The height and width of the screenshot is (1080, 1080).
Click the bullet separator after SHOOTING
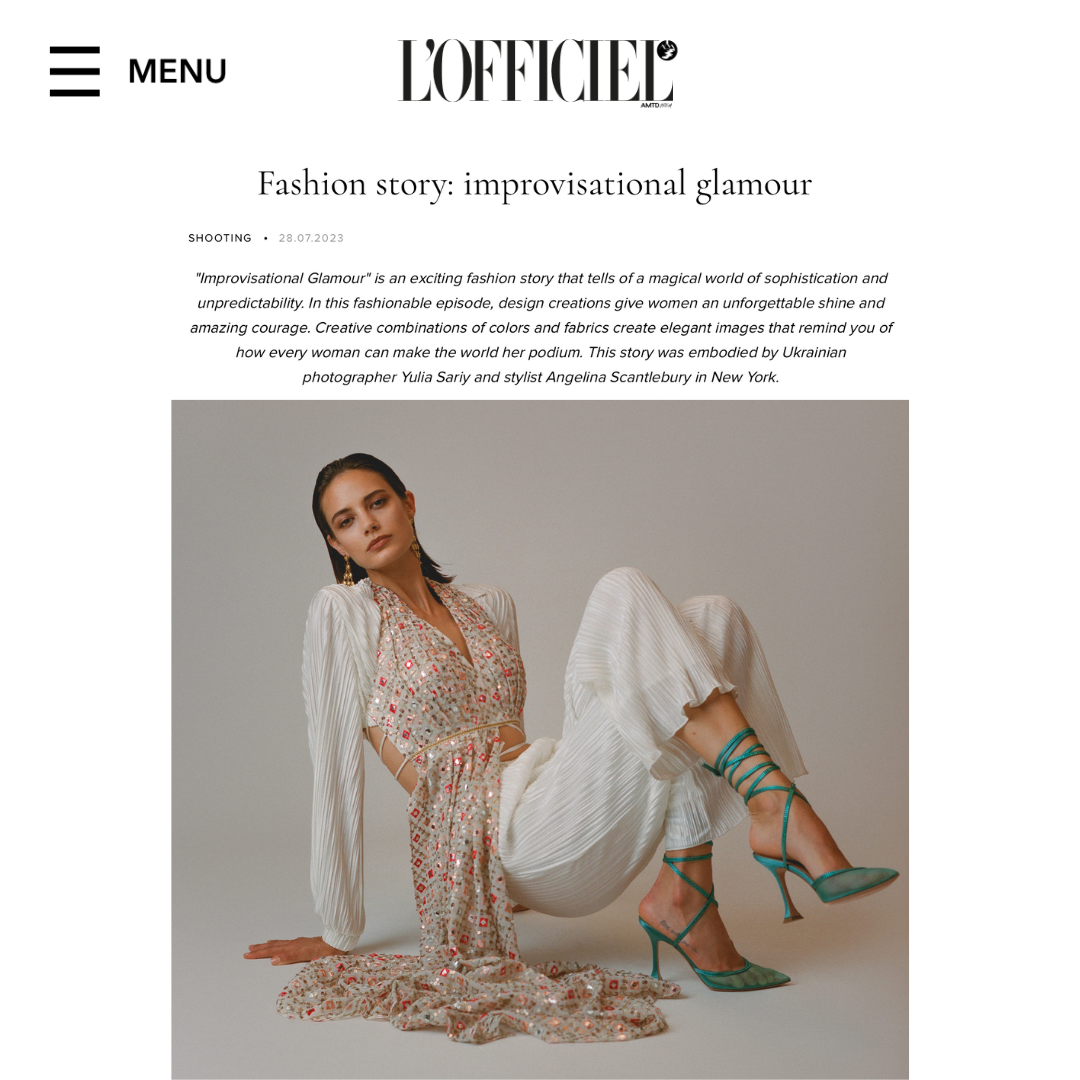pos(265,238)
